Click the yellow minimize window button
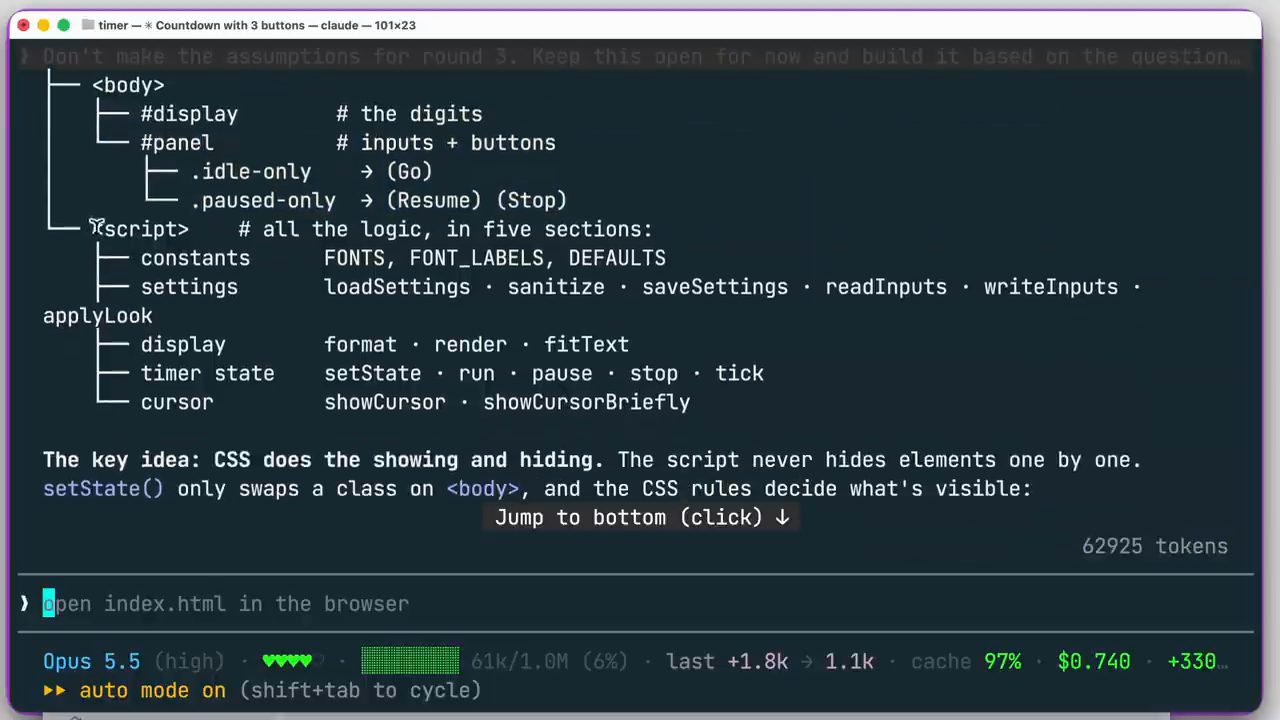 [44, 25]
